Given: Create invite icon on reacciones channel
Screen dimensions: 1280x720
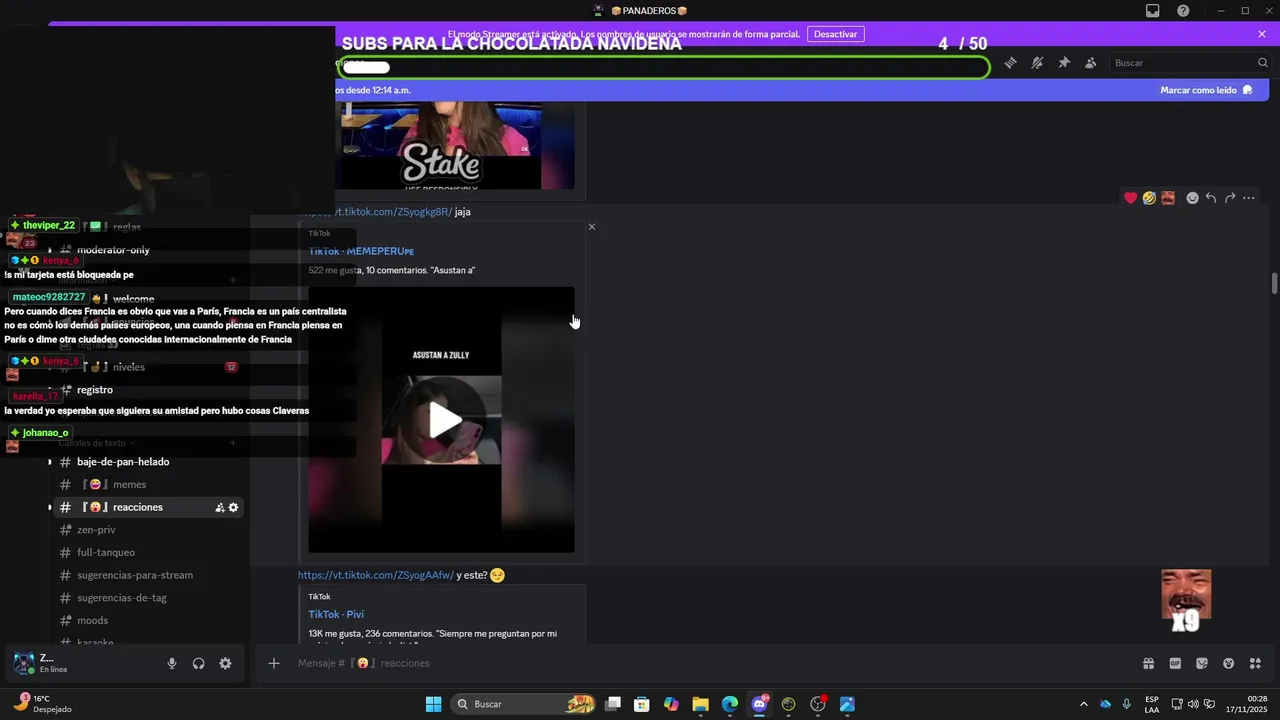Looking at the screenshot, I should coord(220,508).
